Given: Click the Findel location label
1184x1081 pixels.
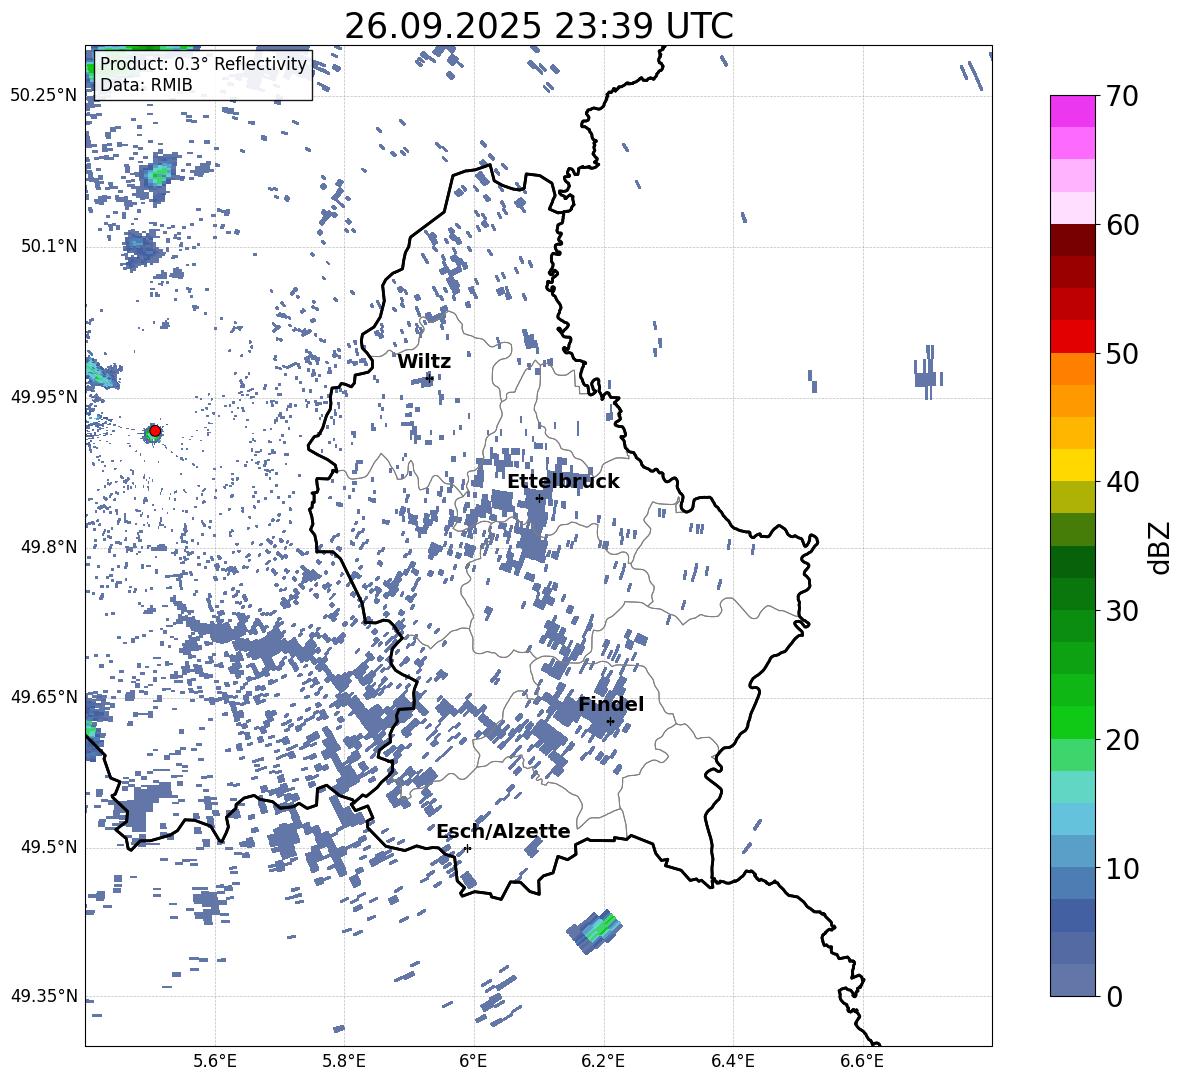Looking at the screenshot, I should point(611,704).
